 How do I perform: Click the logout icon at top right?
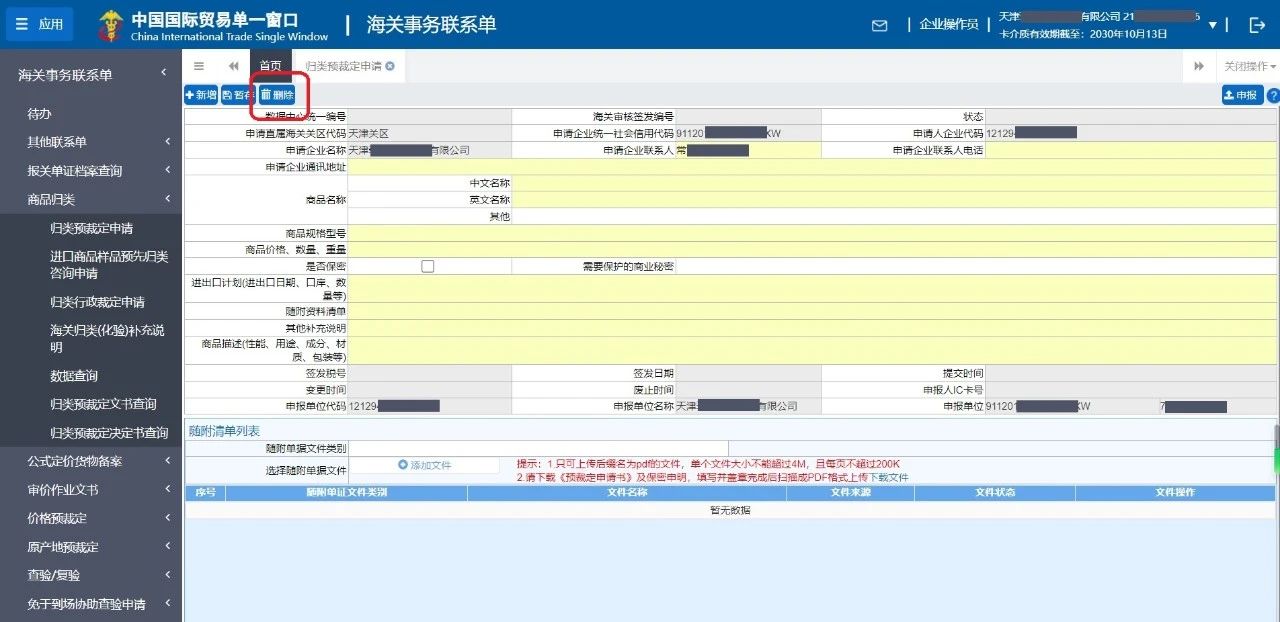coord(1257,25)
